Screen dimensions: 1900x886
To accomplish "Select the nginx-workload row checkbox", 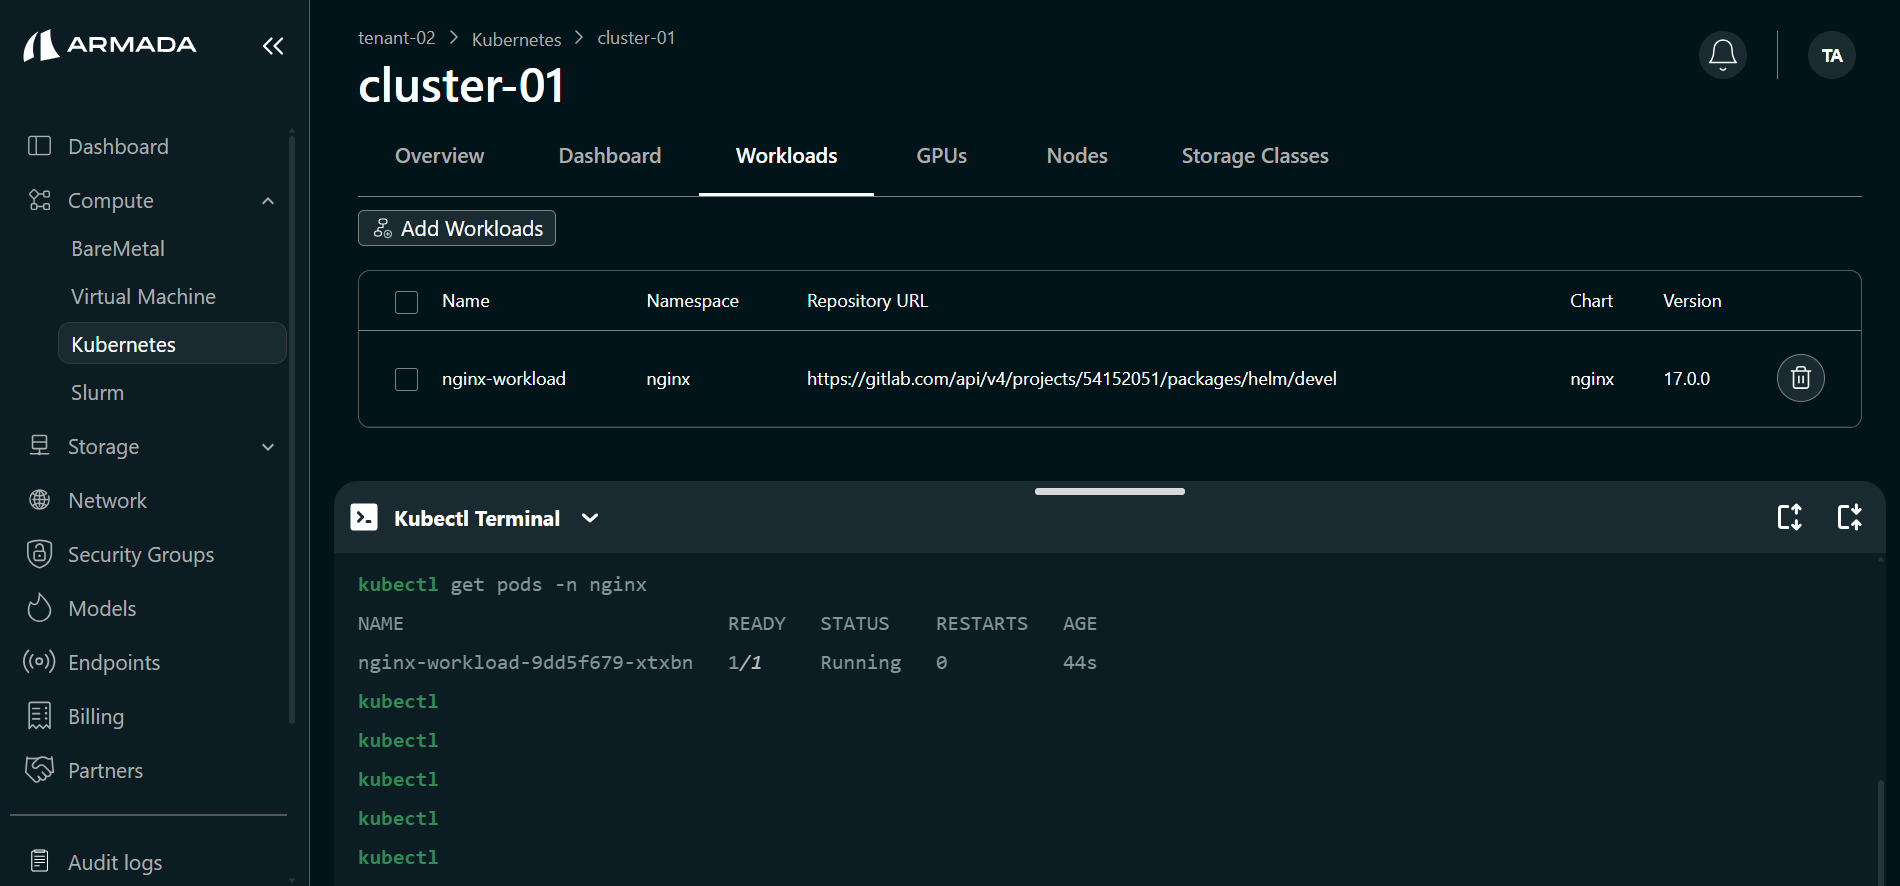I will click(x=406, y=380).
